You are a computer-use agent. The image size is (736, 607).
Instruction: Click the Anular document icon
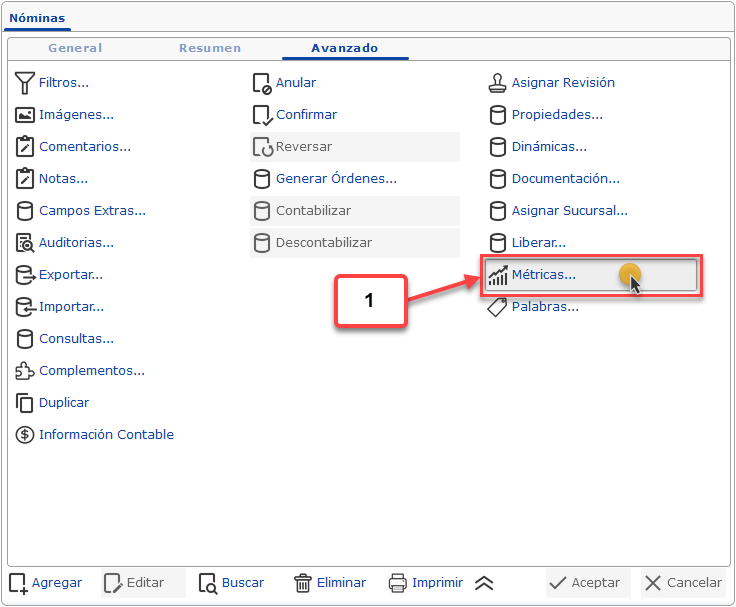click(x=262, y=83)
